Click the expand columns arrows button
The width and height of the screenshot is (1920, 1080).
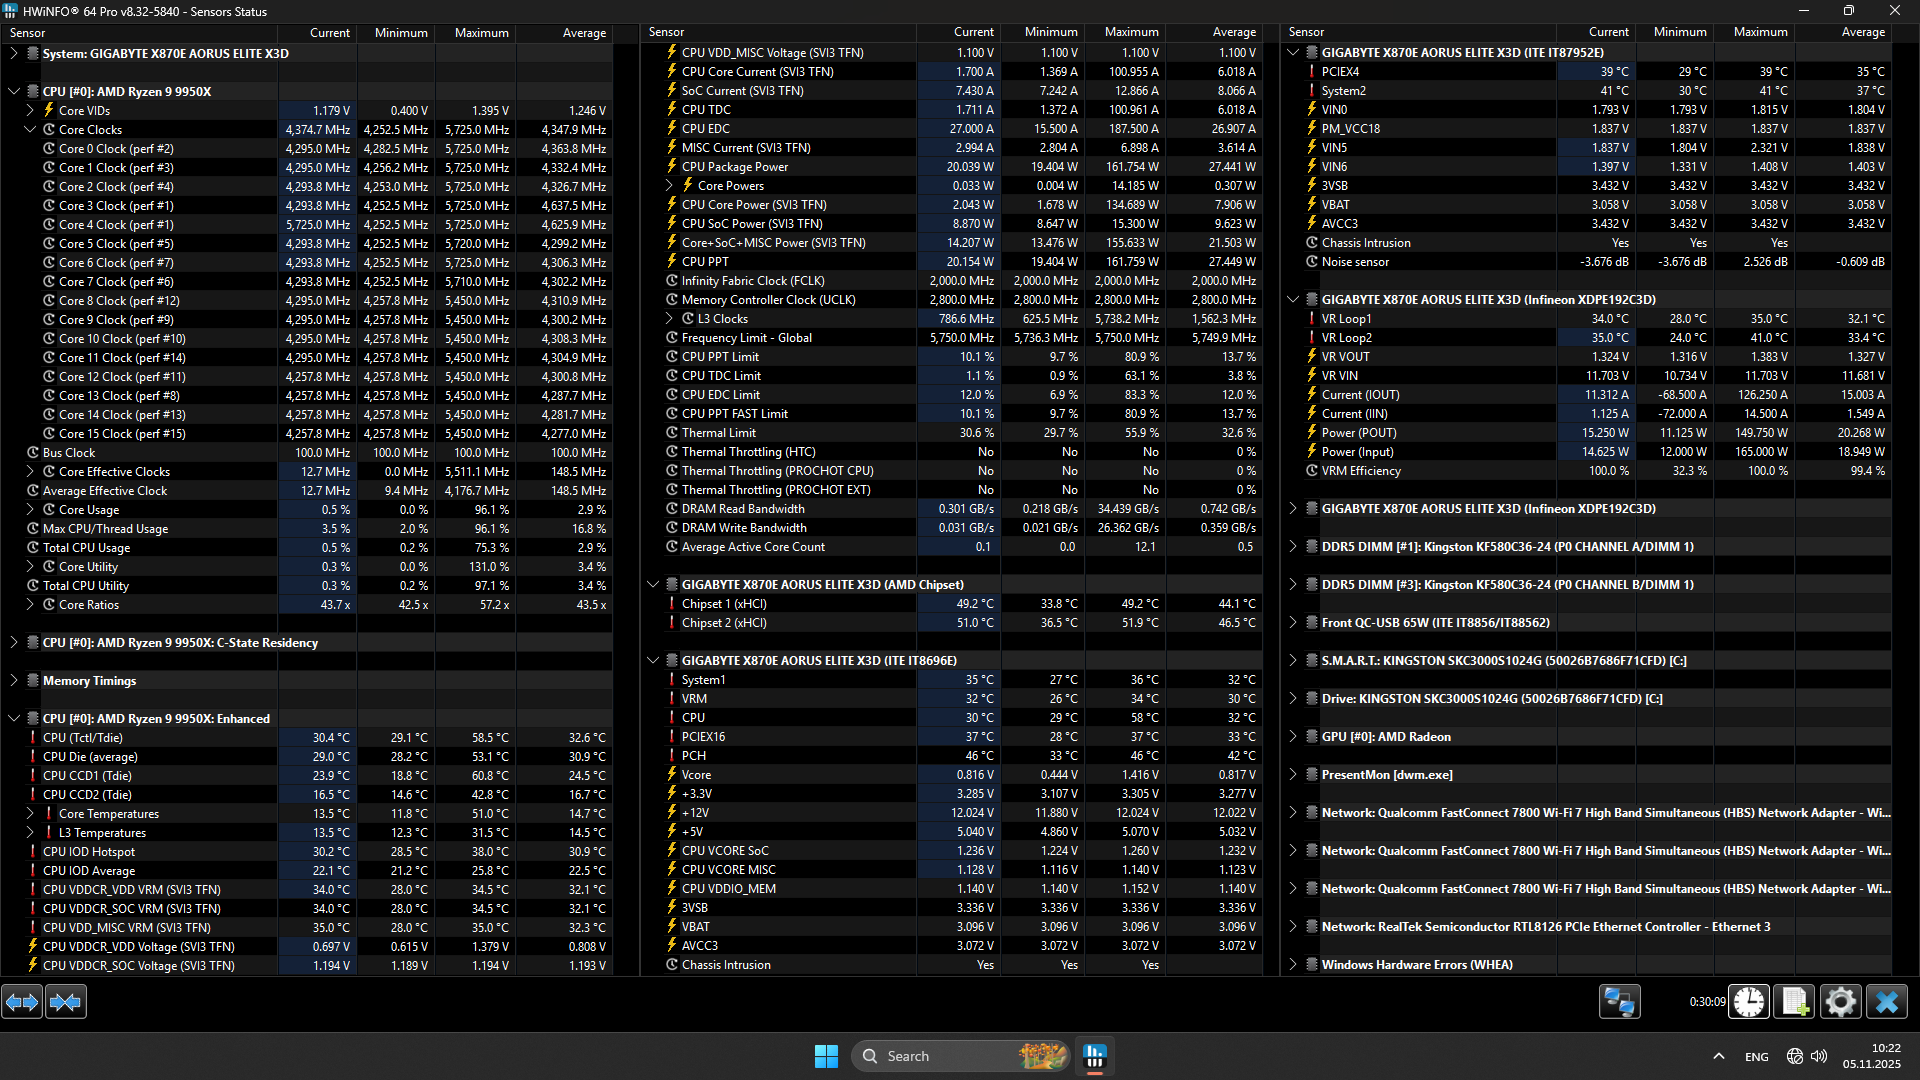click(x=22, y=1001)
